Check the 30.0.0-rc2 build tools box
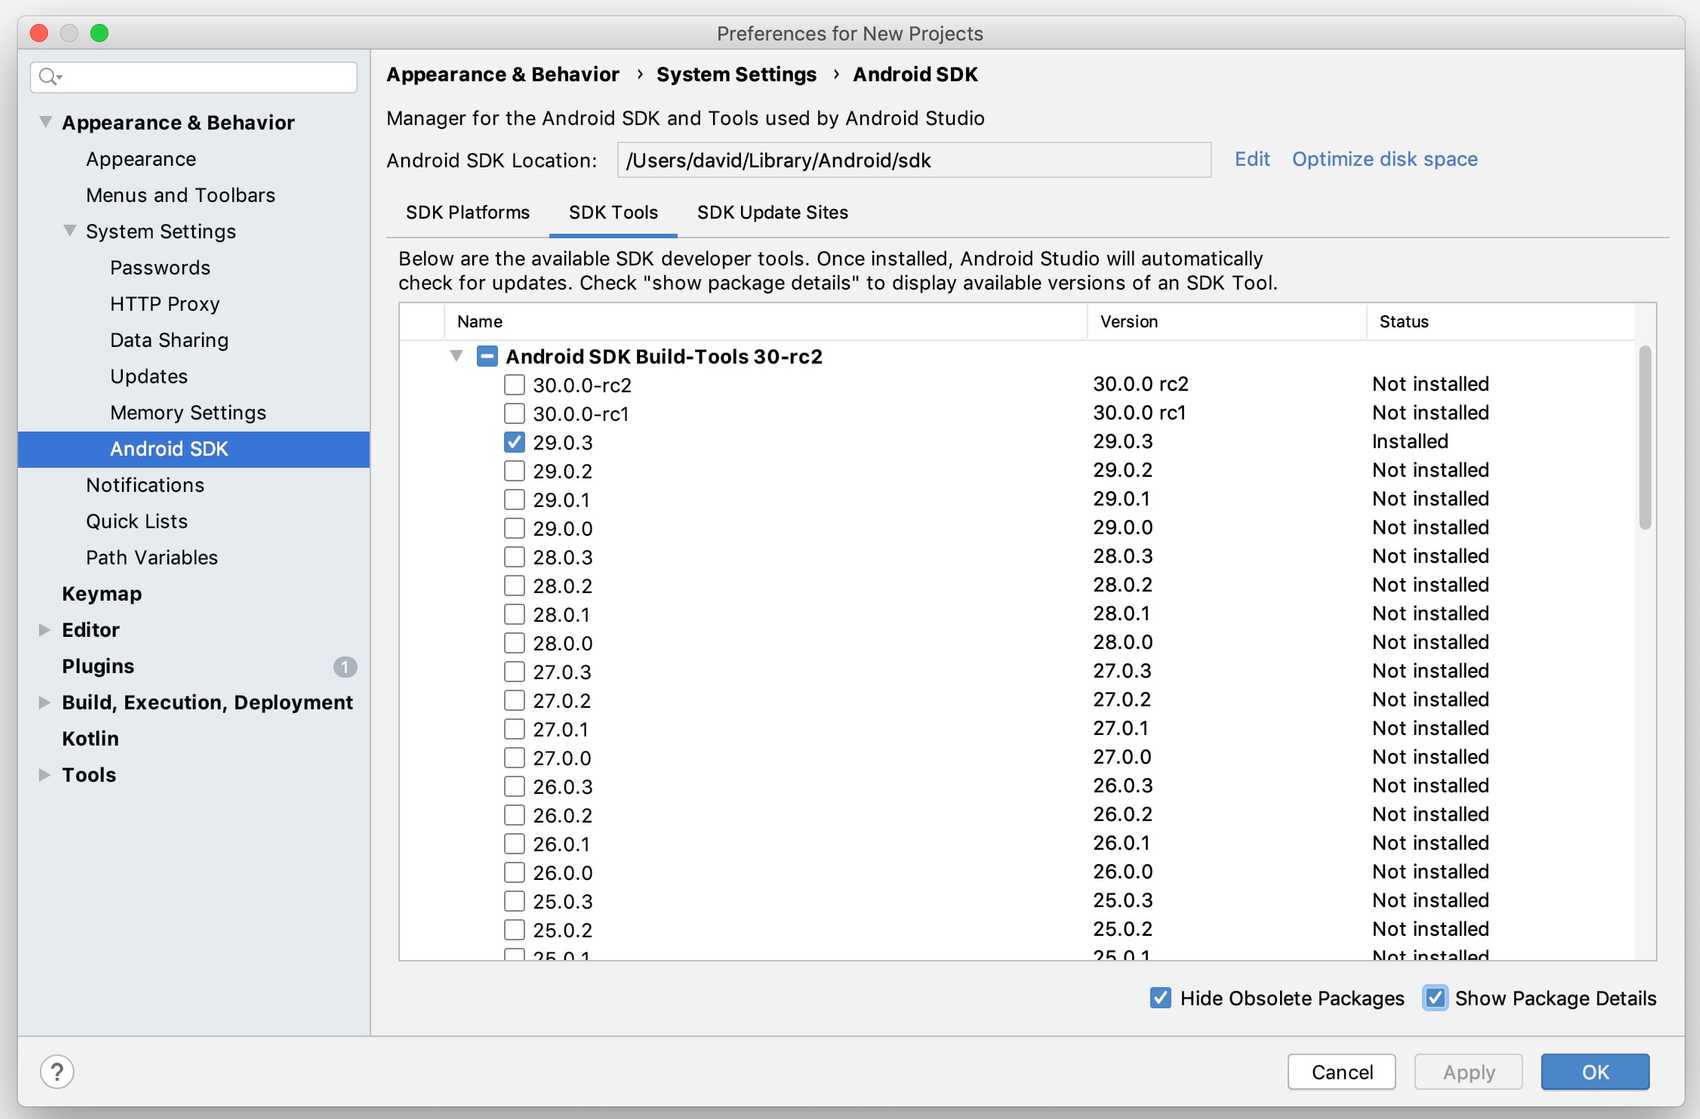1700x1119 pixels. pyautogui.click(x=514, y=385)
